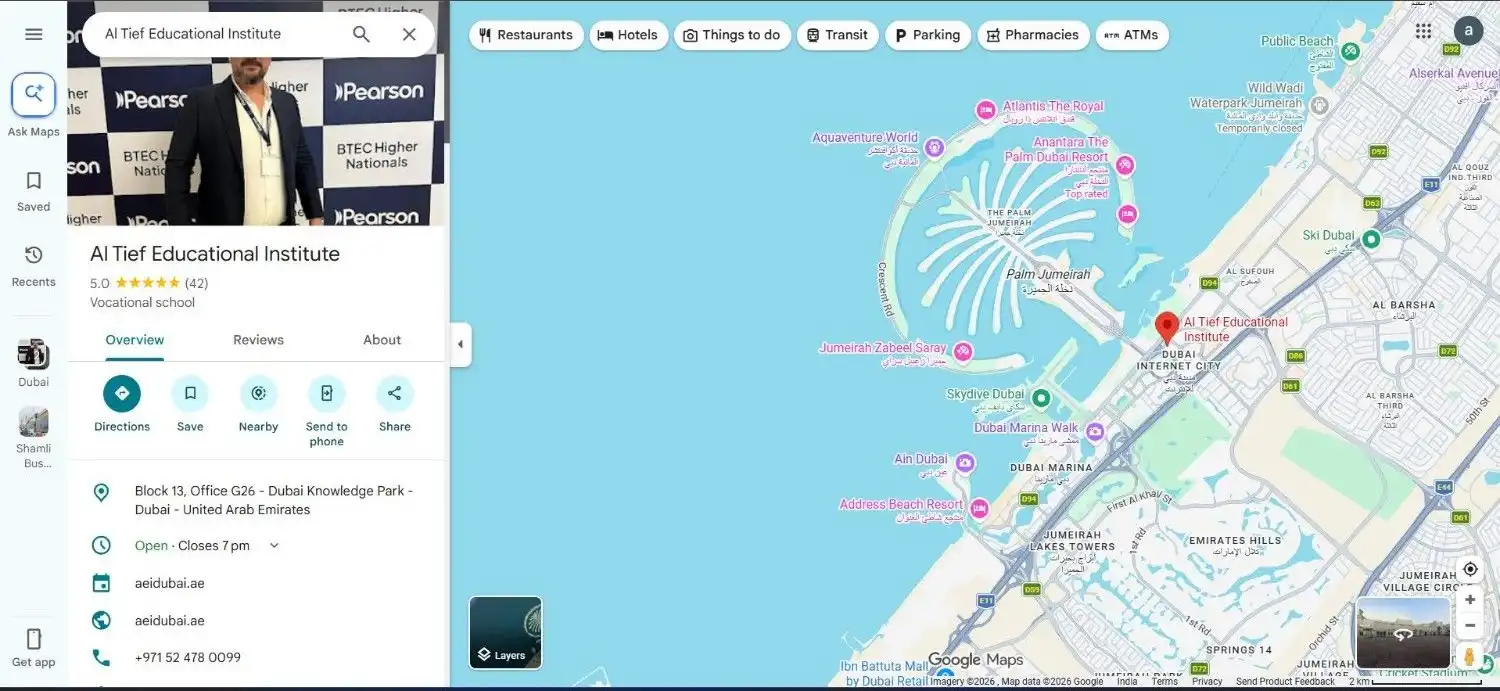
Task: Click the Share icon button
Action: [x=395, y=393]
